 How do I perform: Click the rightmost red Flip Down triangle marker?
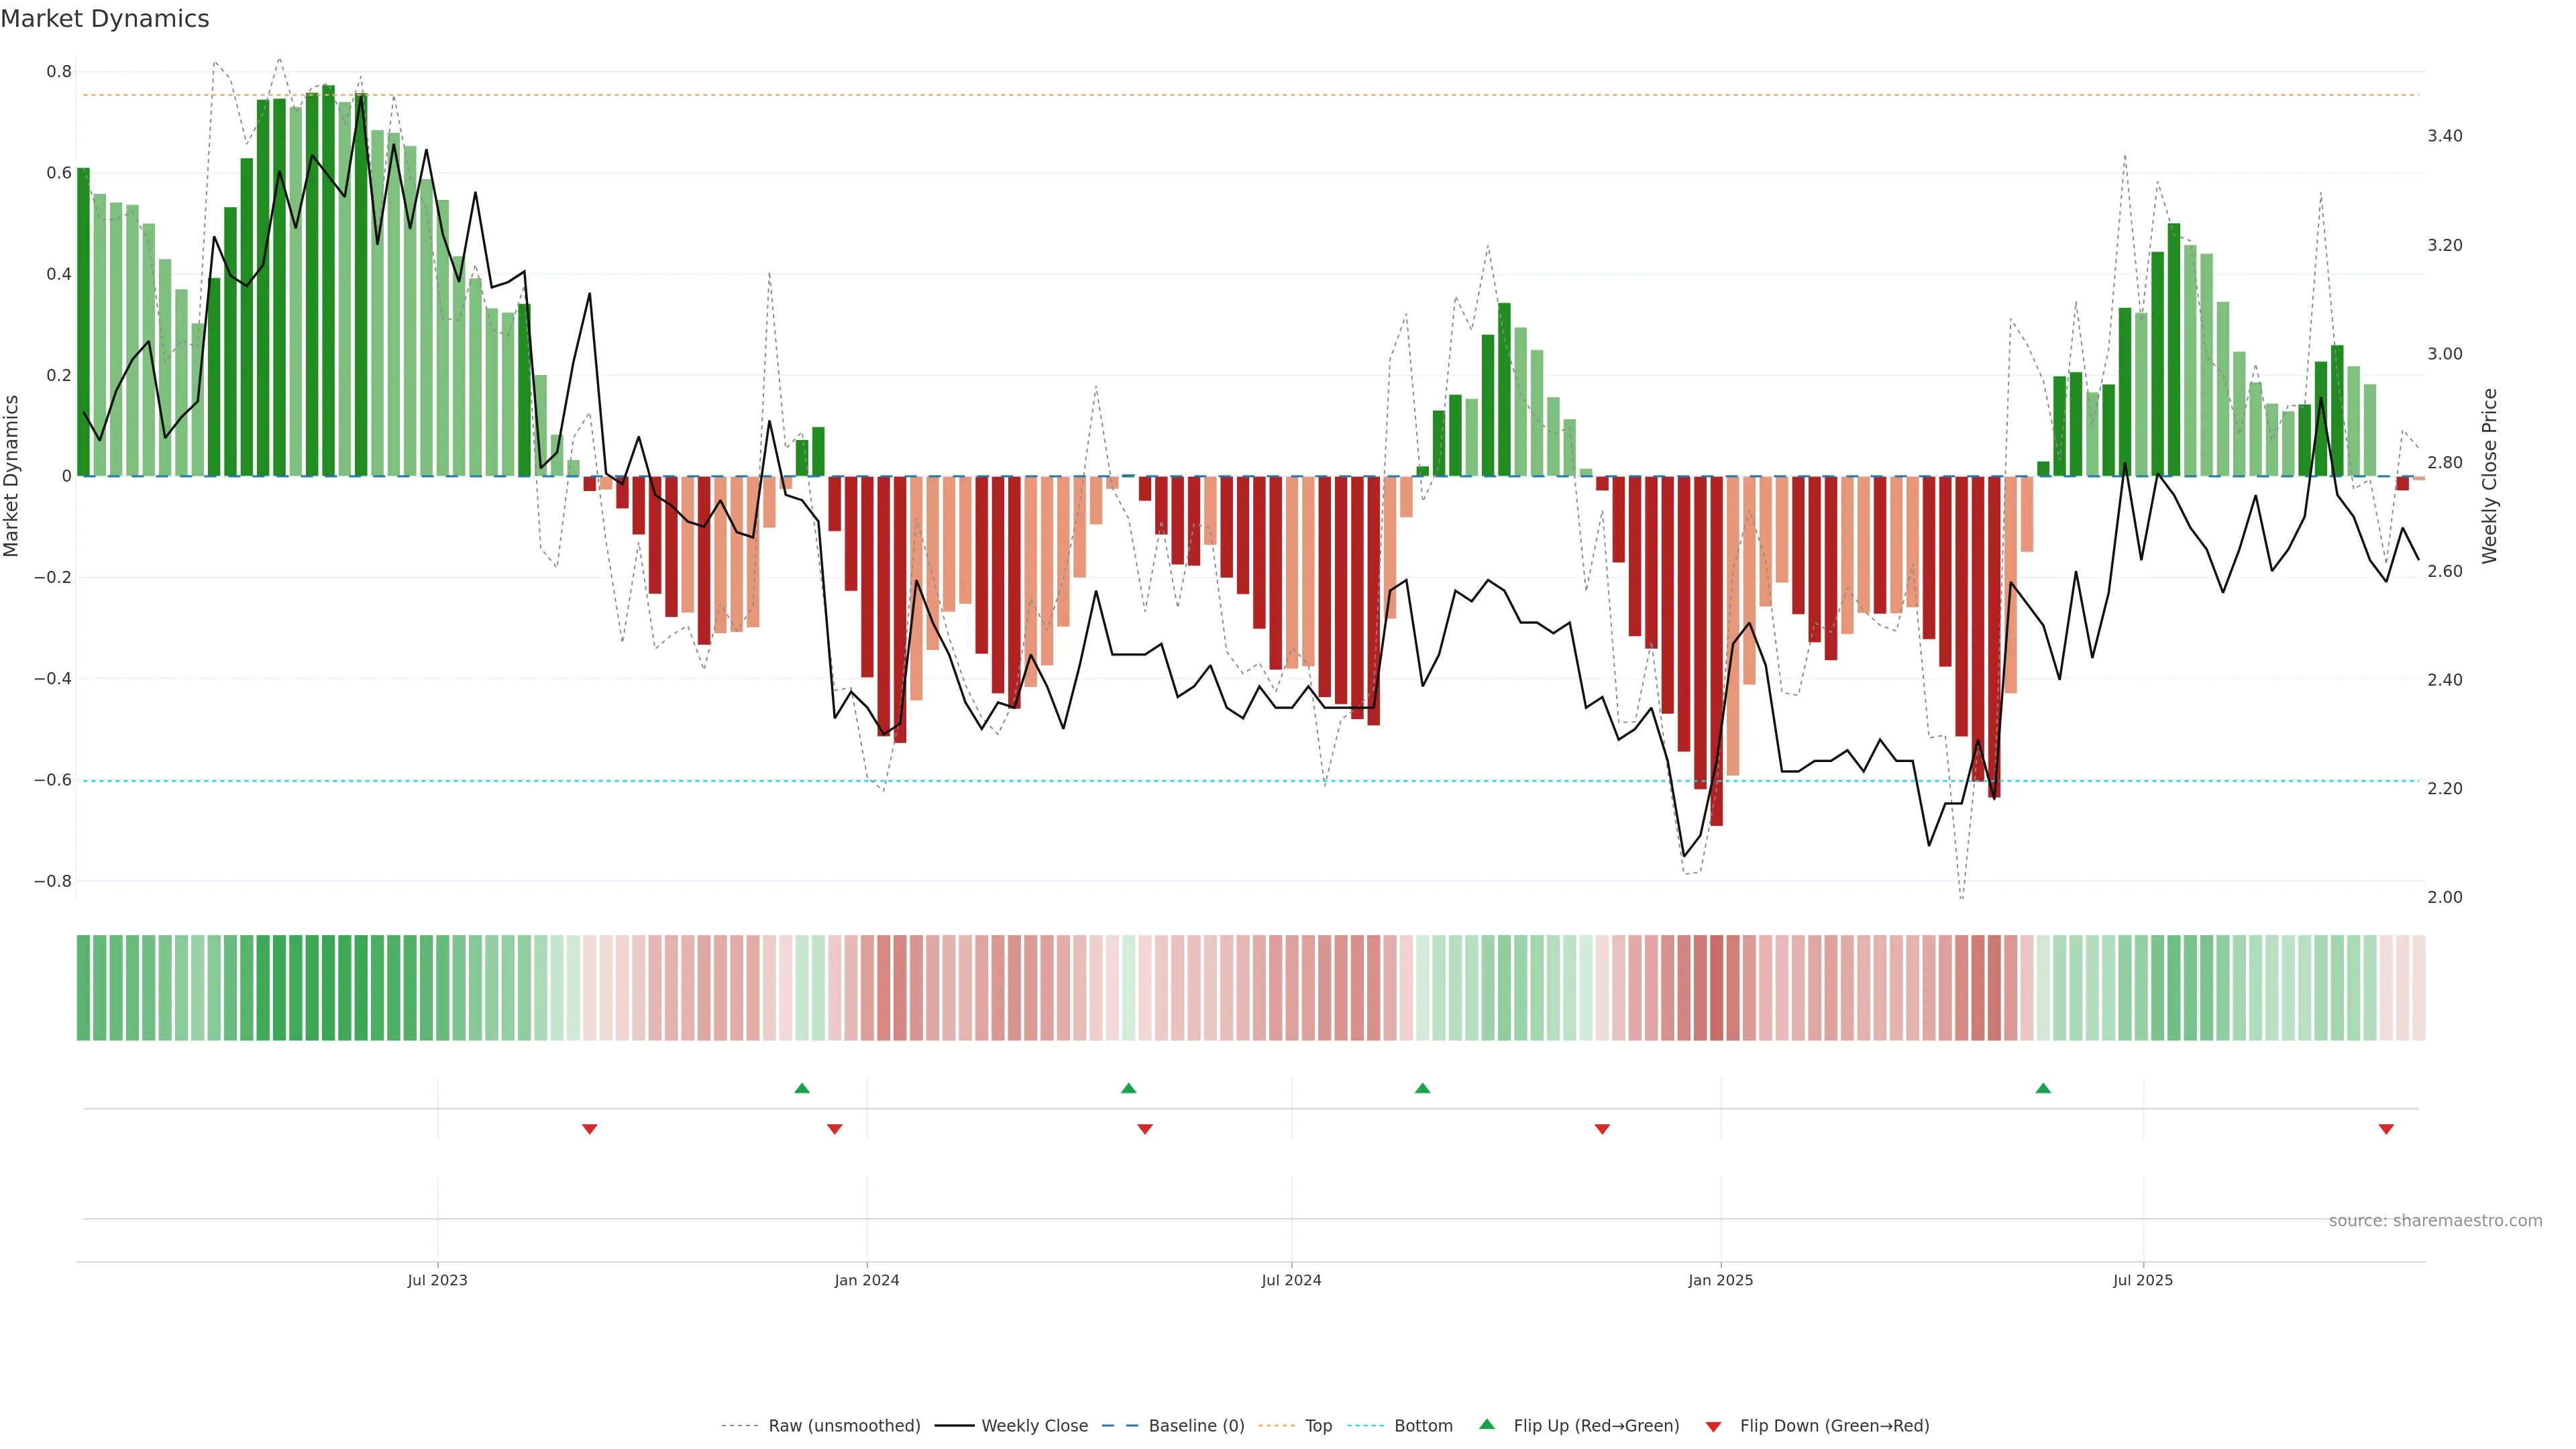pos(2386,1129)
